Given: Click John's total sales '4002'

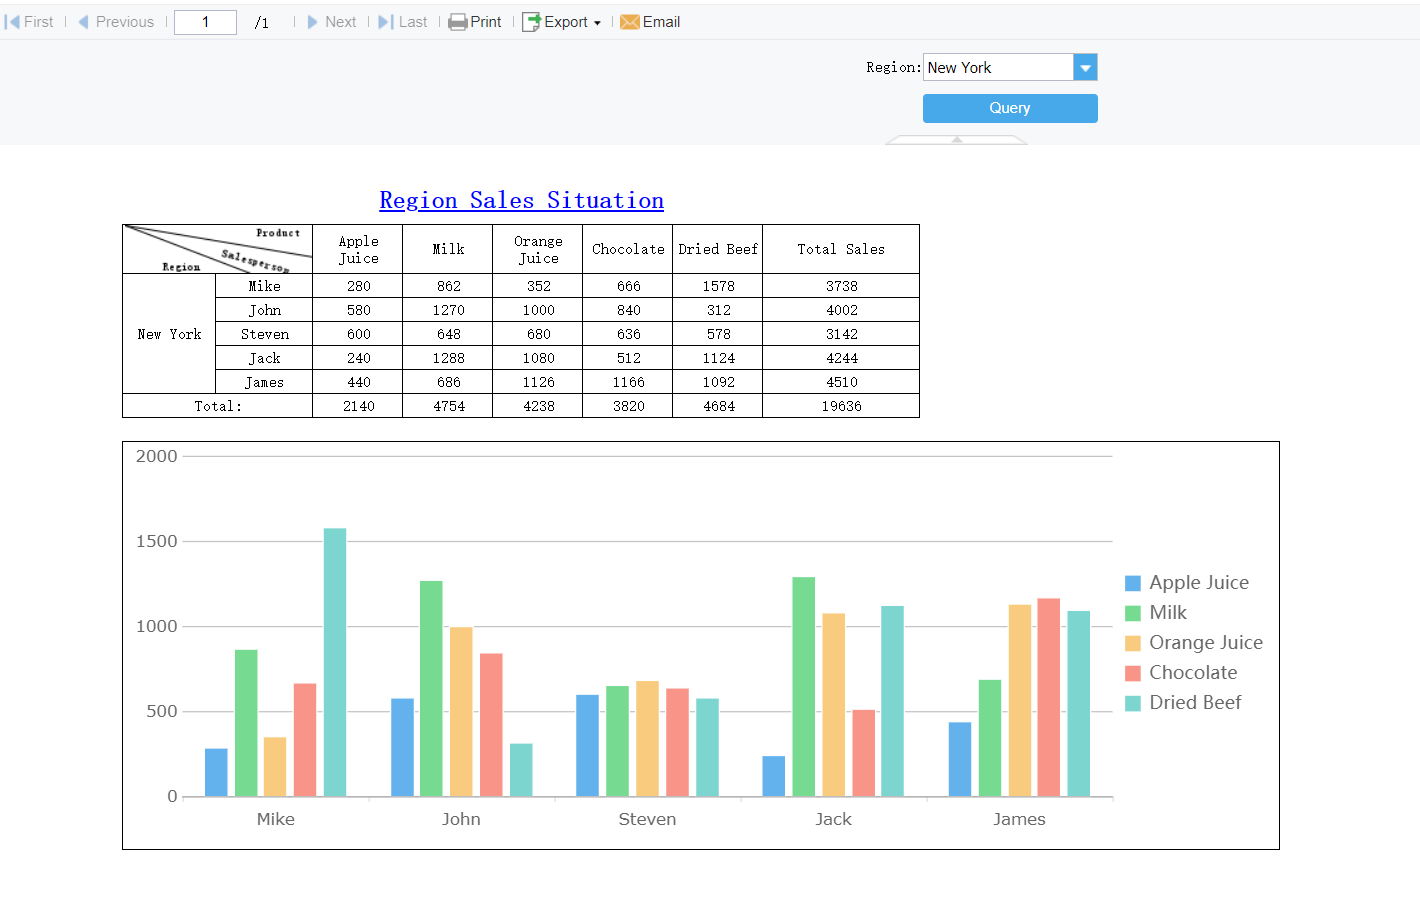Looking at the screenshot, I should click(841, 310).
